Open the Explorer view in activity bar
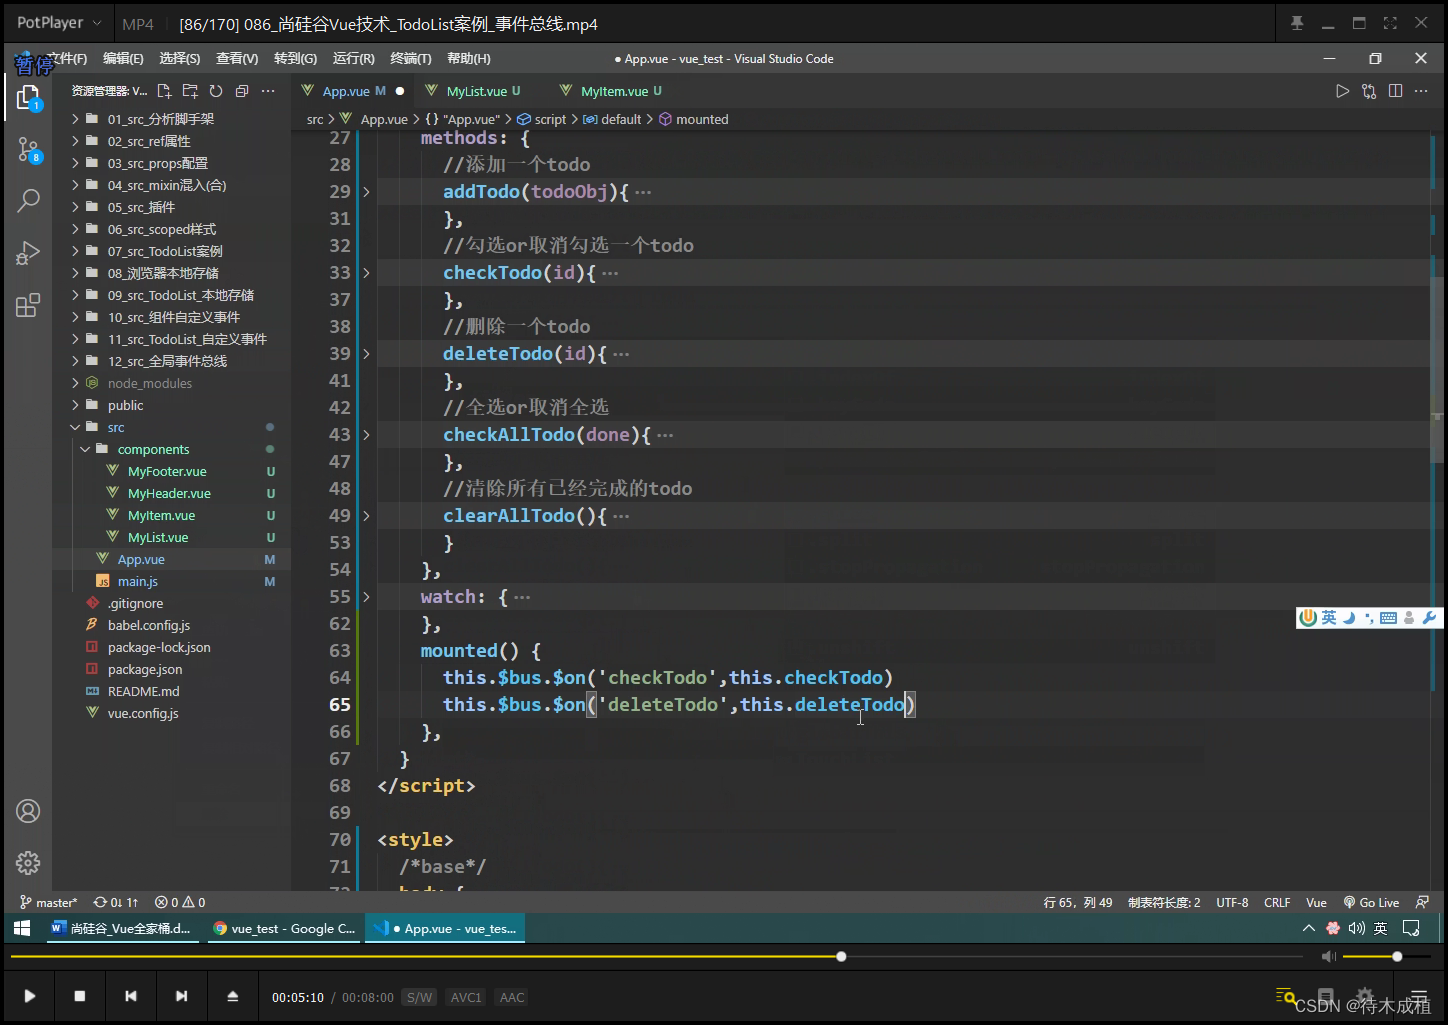This screenshot has height=1025, width=1448. pos(28,97)
